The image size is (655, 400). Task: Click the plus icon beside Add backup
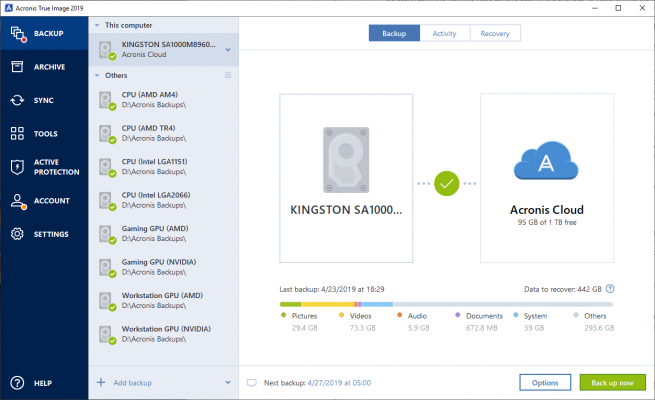click(x=101, y=382)
